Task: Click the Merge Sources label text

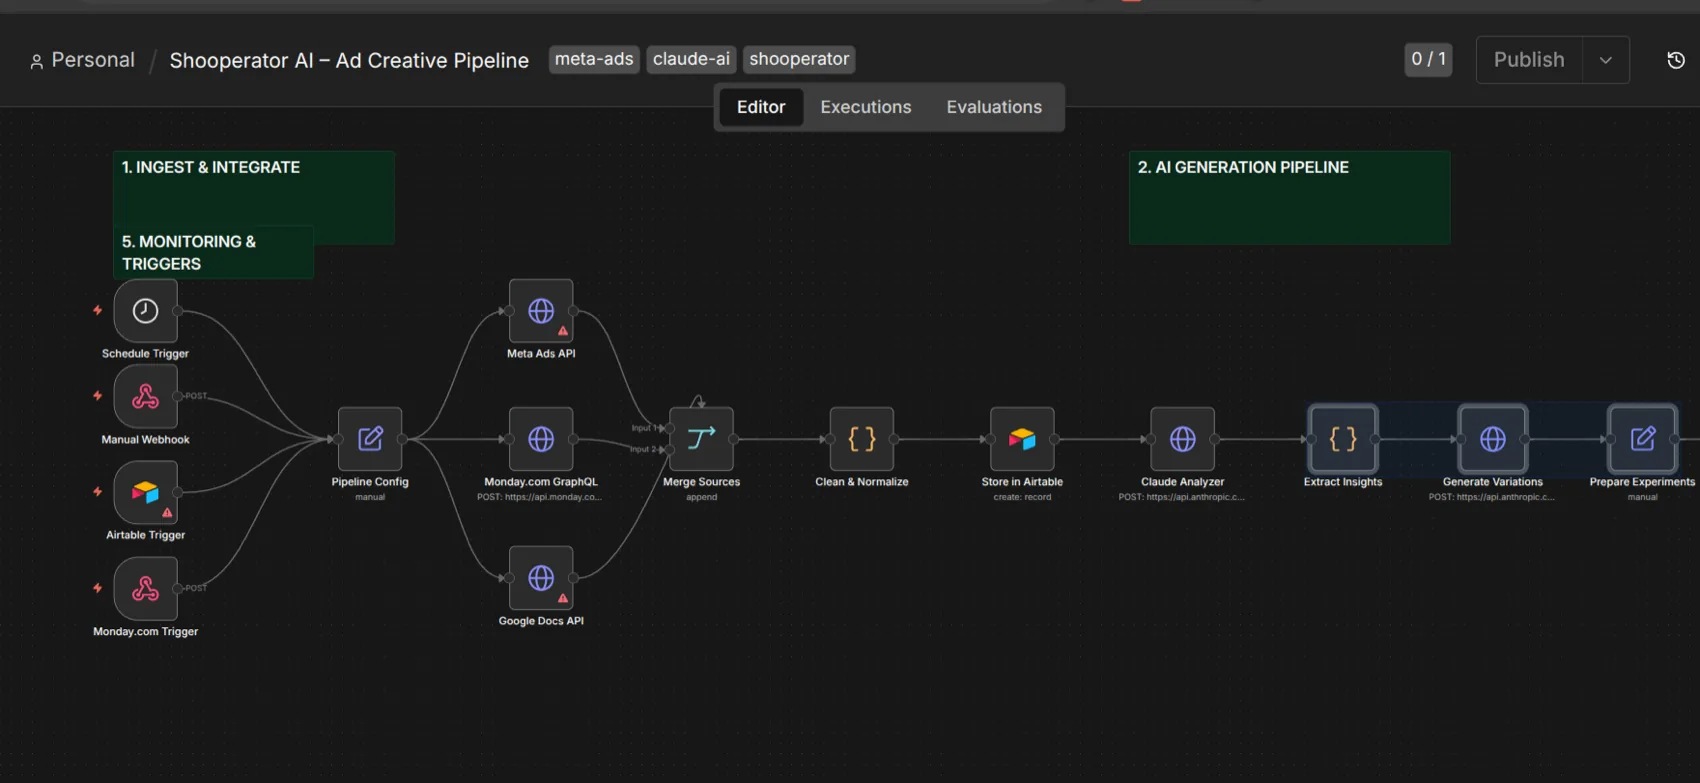Action: [701, 482]
